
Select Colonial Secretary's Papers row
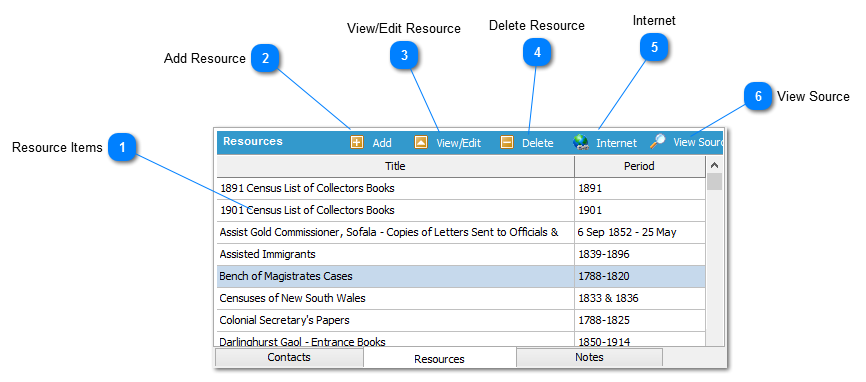pyautogui.click(x=395, y=320)
